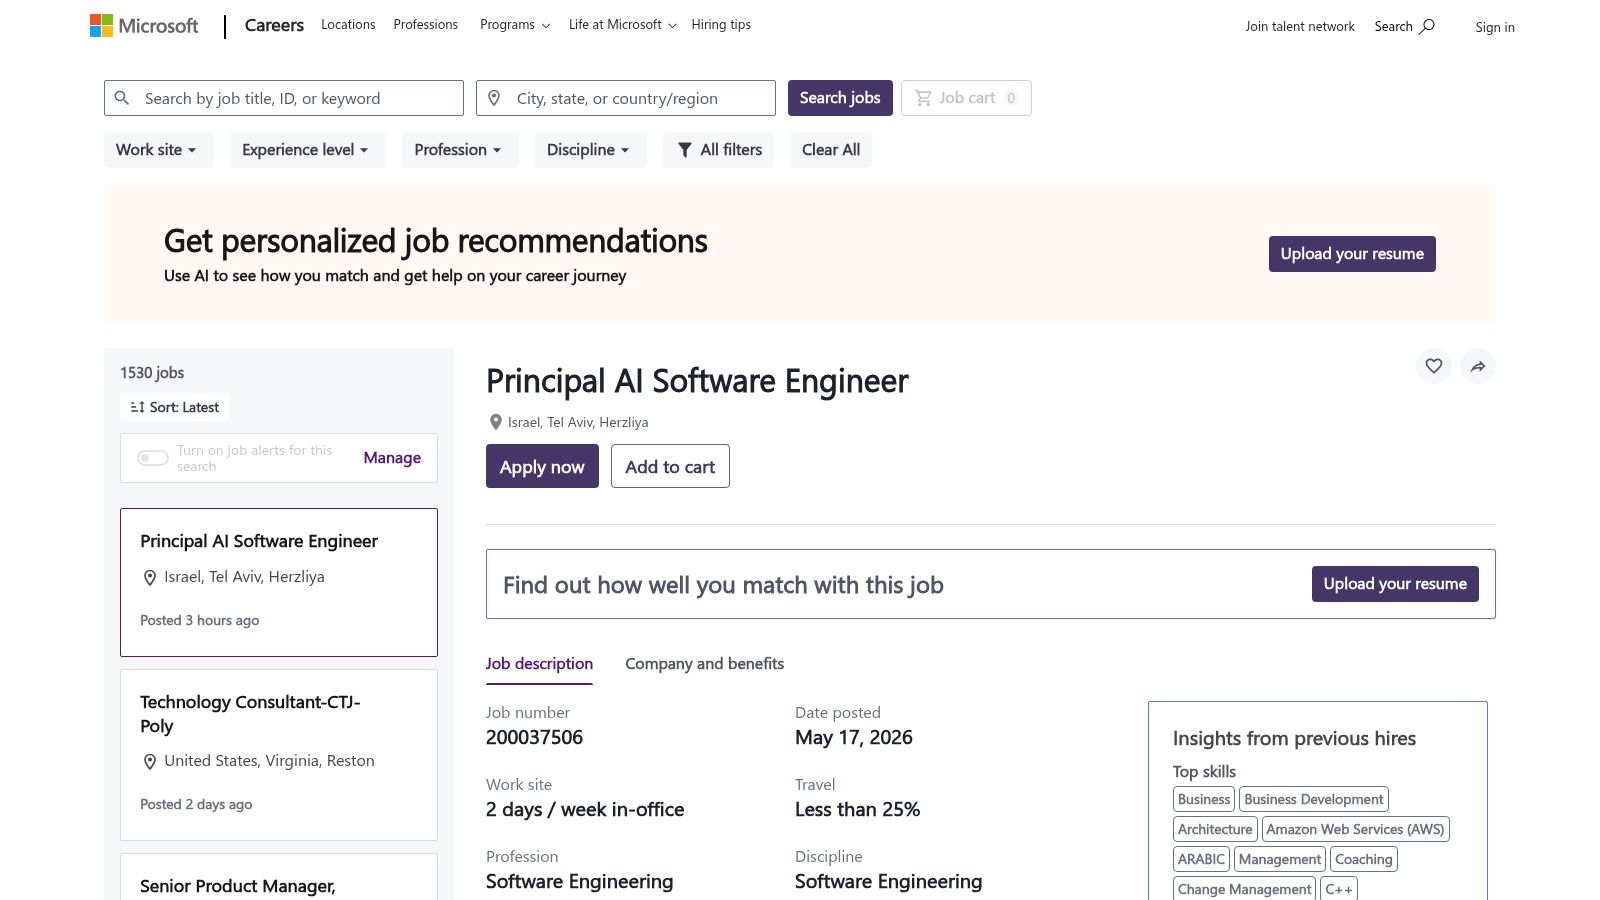Focus the job title keyword search field
Viewport: 1600px width, 900px height.
pos(284,98)
